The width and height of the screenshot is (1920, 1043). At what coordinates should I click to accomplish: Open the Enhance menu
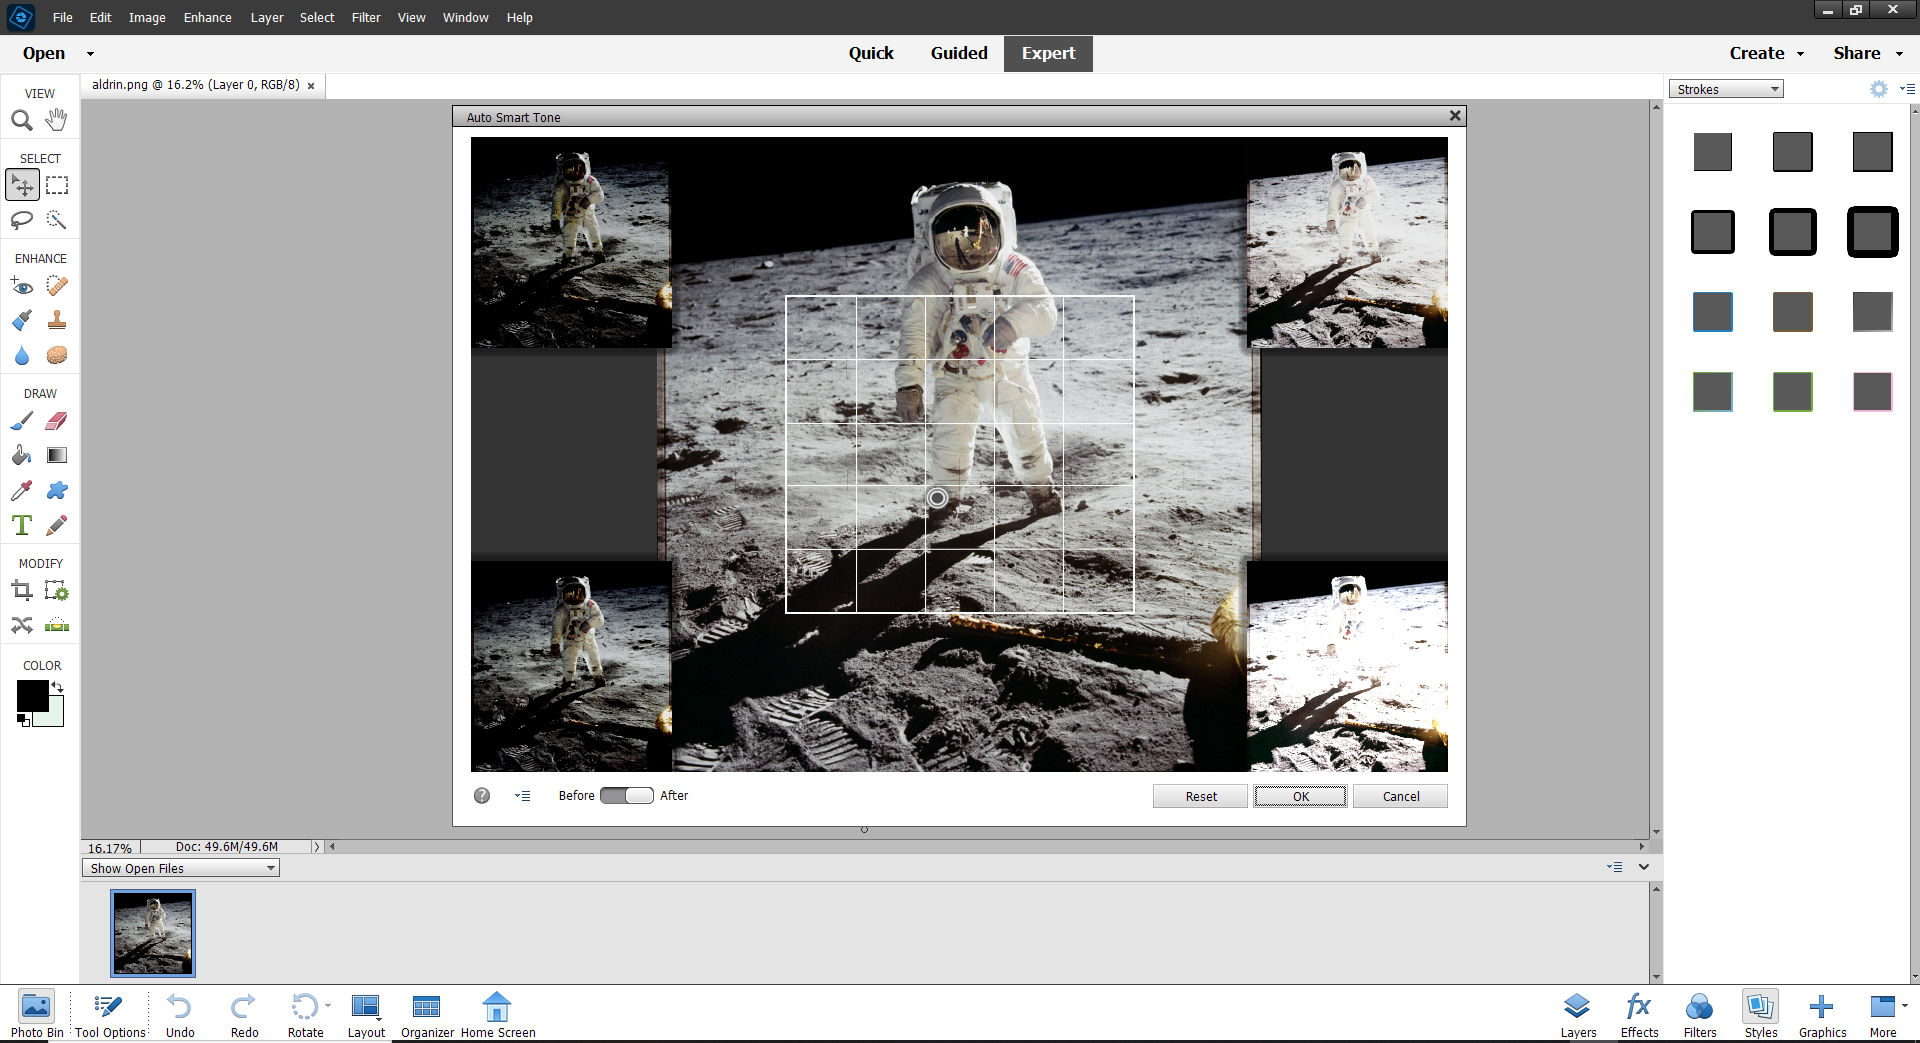point(207,17)
